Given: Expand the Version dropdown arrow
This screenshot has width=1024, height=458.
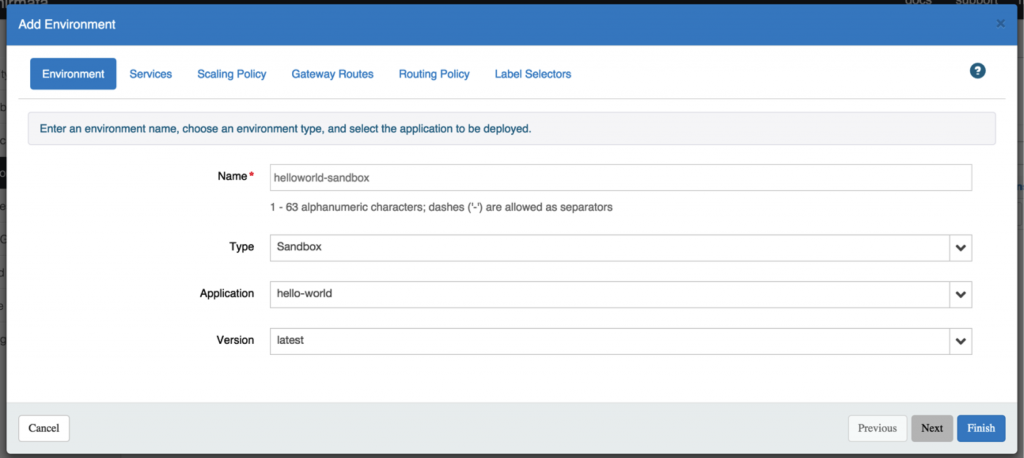Looking at the screenshot, I should point(960,341).
